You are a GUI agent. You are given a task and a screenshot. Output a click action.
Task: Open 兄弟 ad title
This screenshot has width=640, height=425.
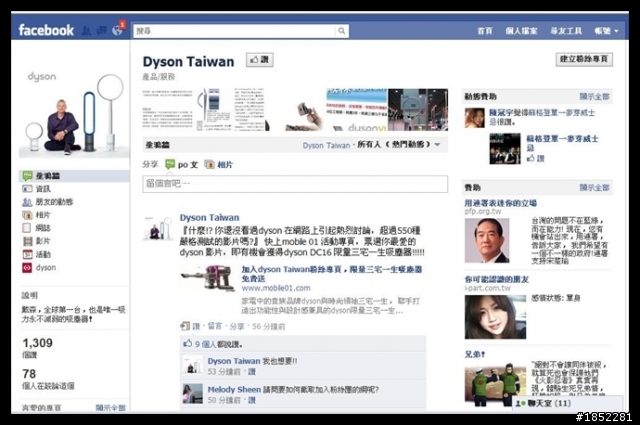click(475, 354)
